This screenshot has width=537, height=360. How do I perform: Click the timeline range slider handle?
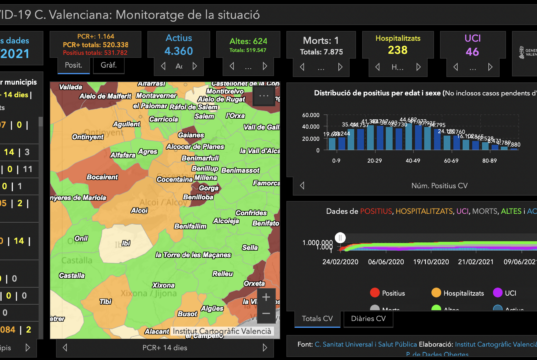click(x=340, y=238)
